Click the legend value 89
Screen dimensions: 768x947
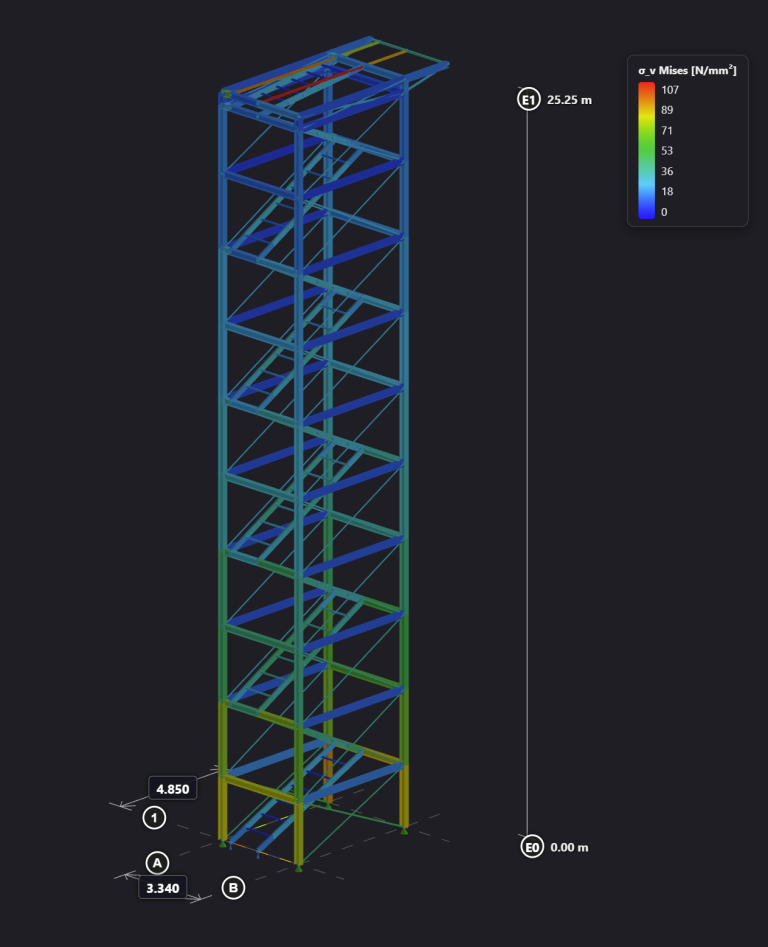click(667, 110)
